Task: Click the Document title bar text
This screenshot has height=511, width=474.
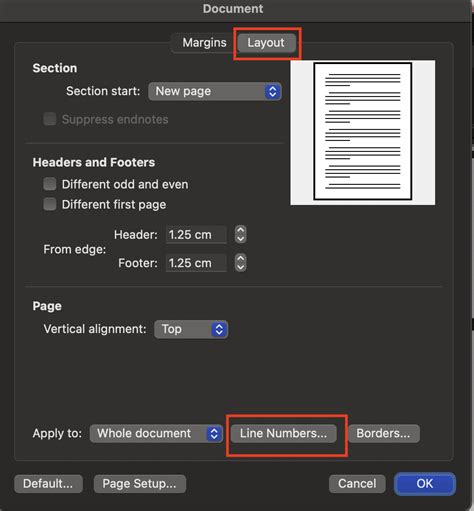Action: [x=233, y=9]
